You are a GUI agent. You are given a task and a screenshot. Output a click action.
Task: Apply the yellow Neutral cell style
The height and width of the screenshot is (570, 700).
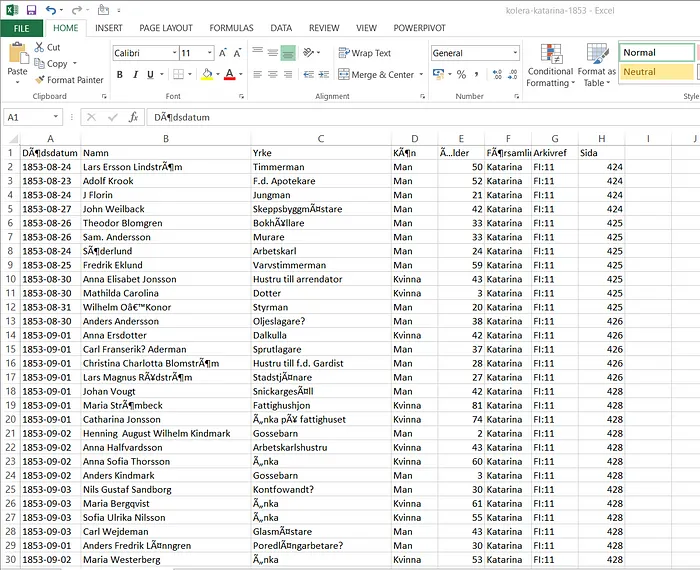point(656,72)
